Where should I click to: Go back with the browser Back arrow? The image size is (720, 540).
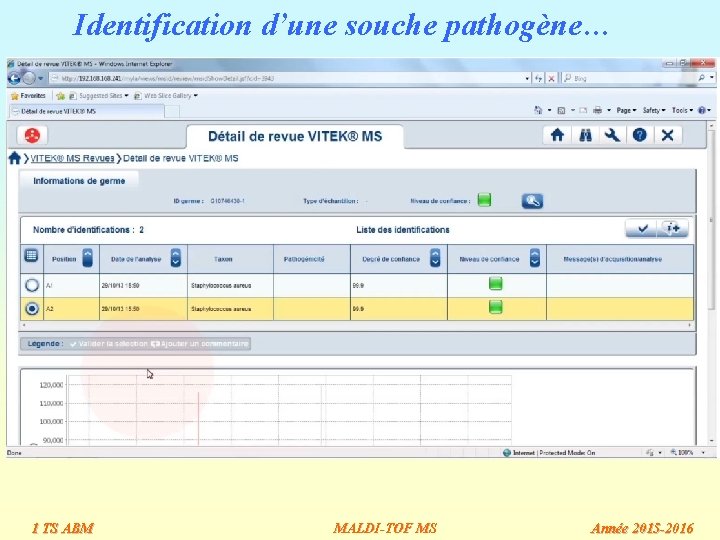[x=15, y=79]
